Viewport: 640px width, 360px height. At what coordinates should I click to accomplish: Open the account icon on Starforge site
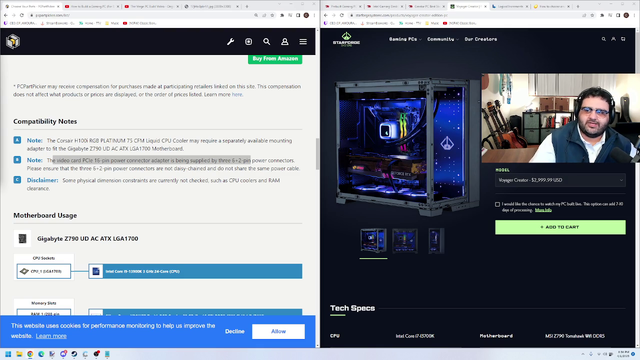[613, 39]
